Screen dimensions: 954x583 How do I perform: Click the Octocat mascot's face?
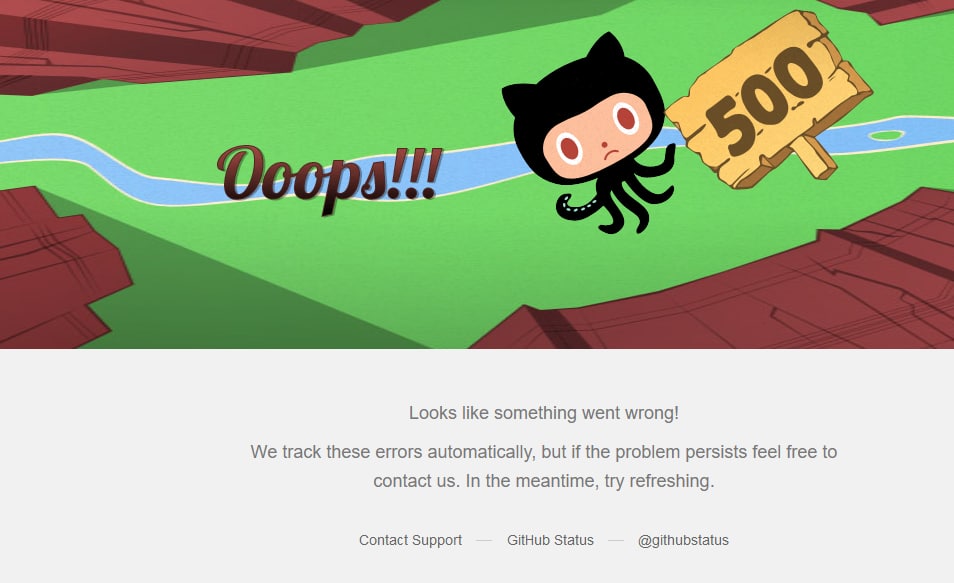point(596,136)
